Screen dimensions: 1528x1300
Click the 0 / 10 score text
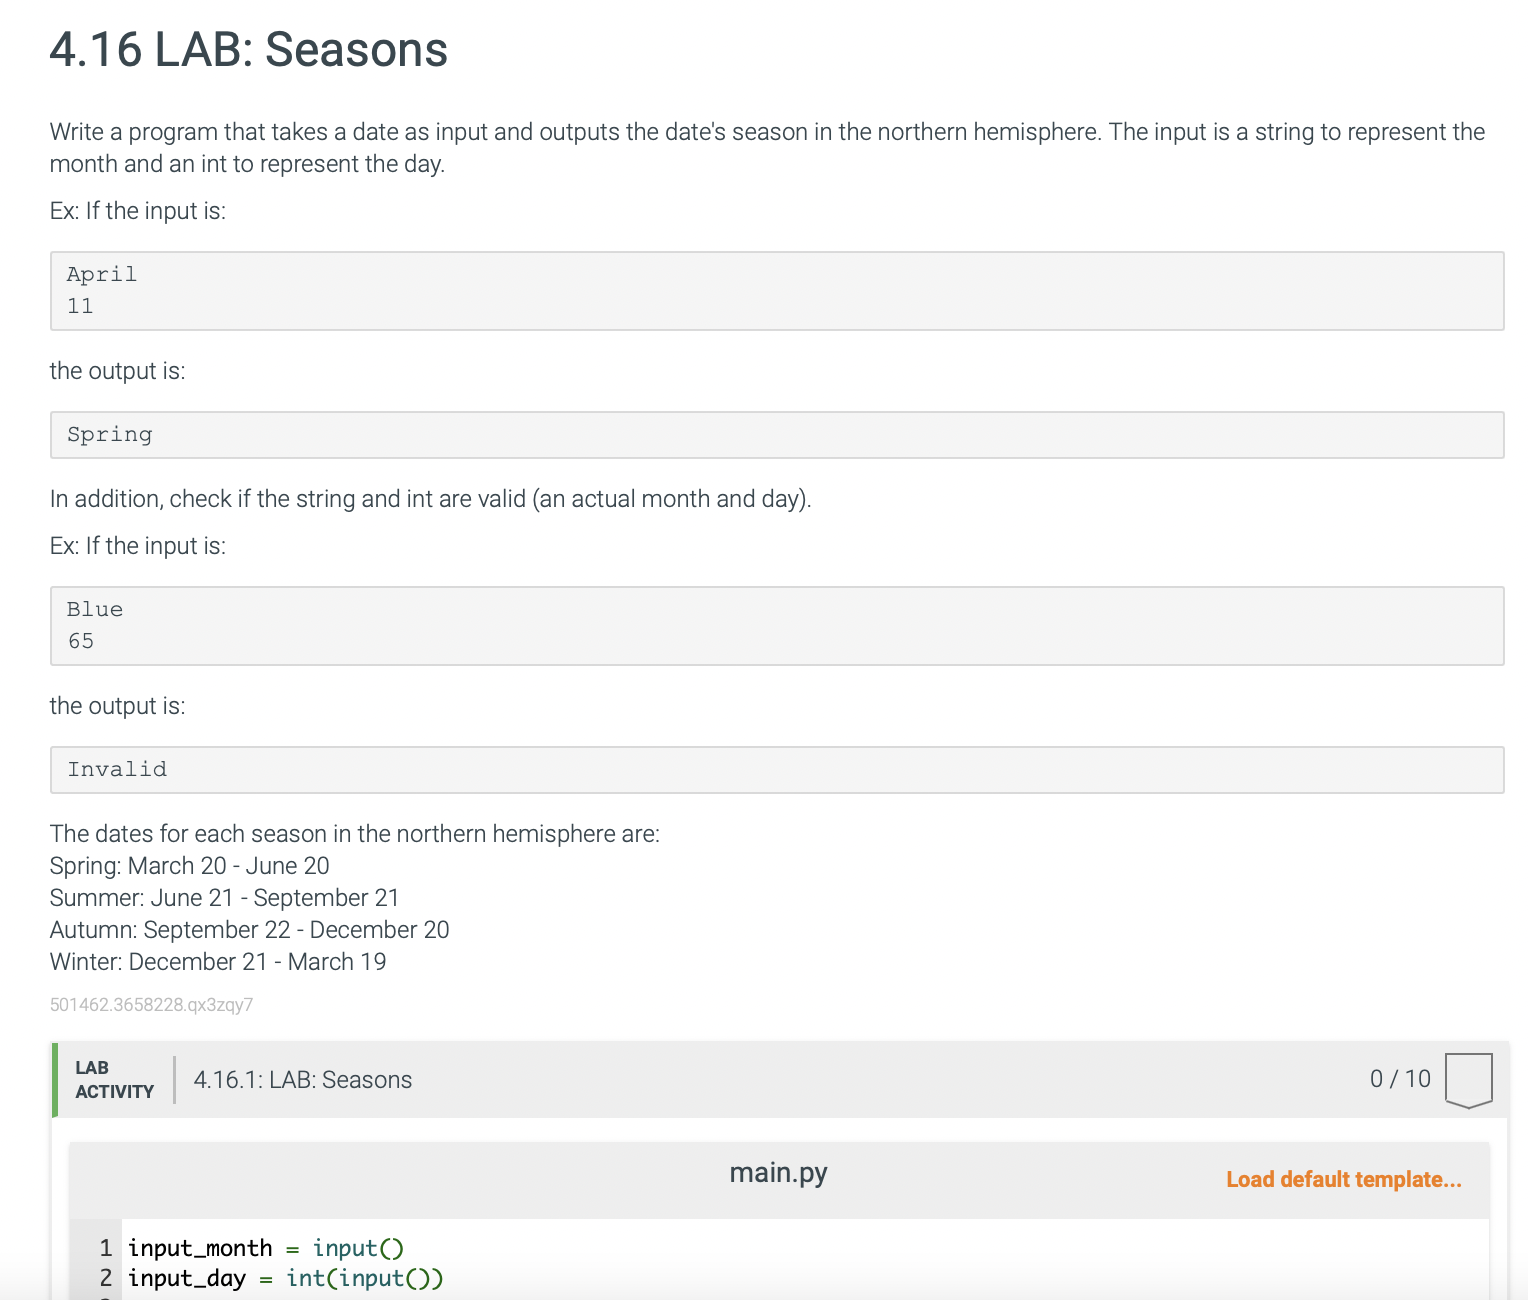[x=1400, y=1079]
